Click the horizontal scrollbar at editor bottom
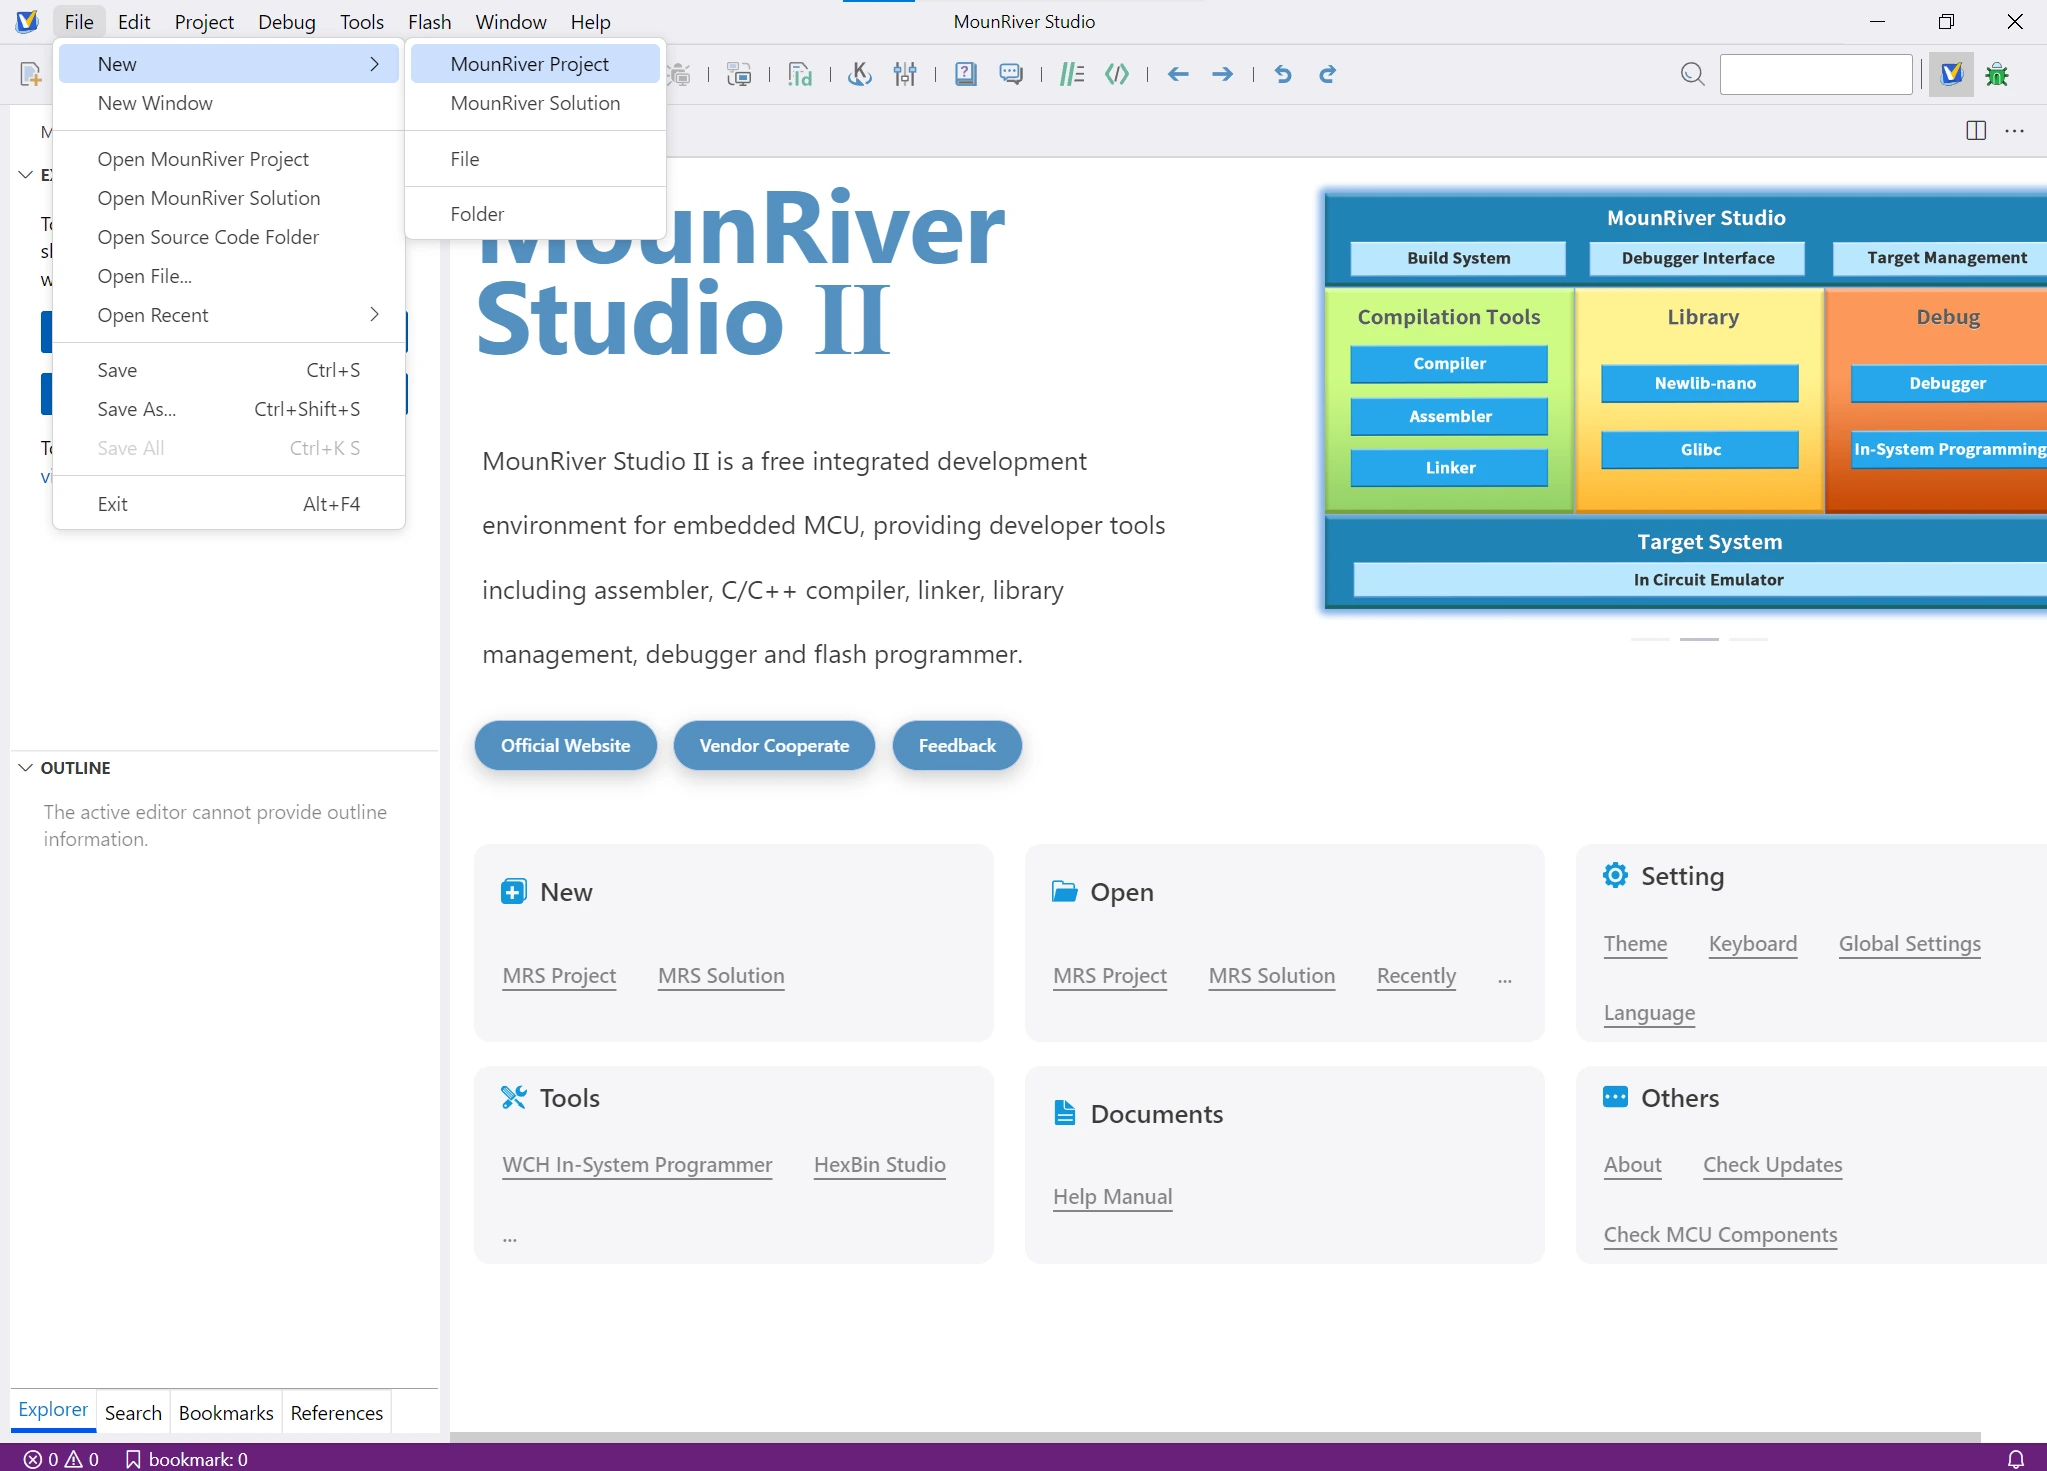 [1215, 1437]
